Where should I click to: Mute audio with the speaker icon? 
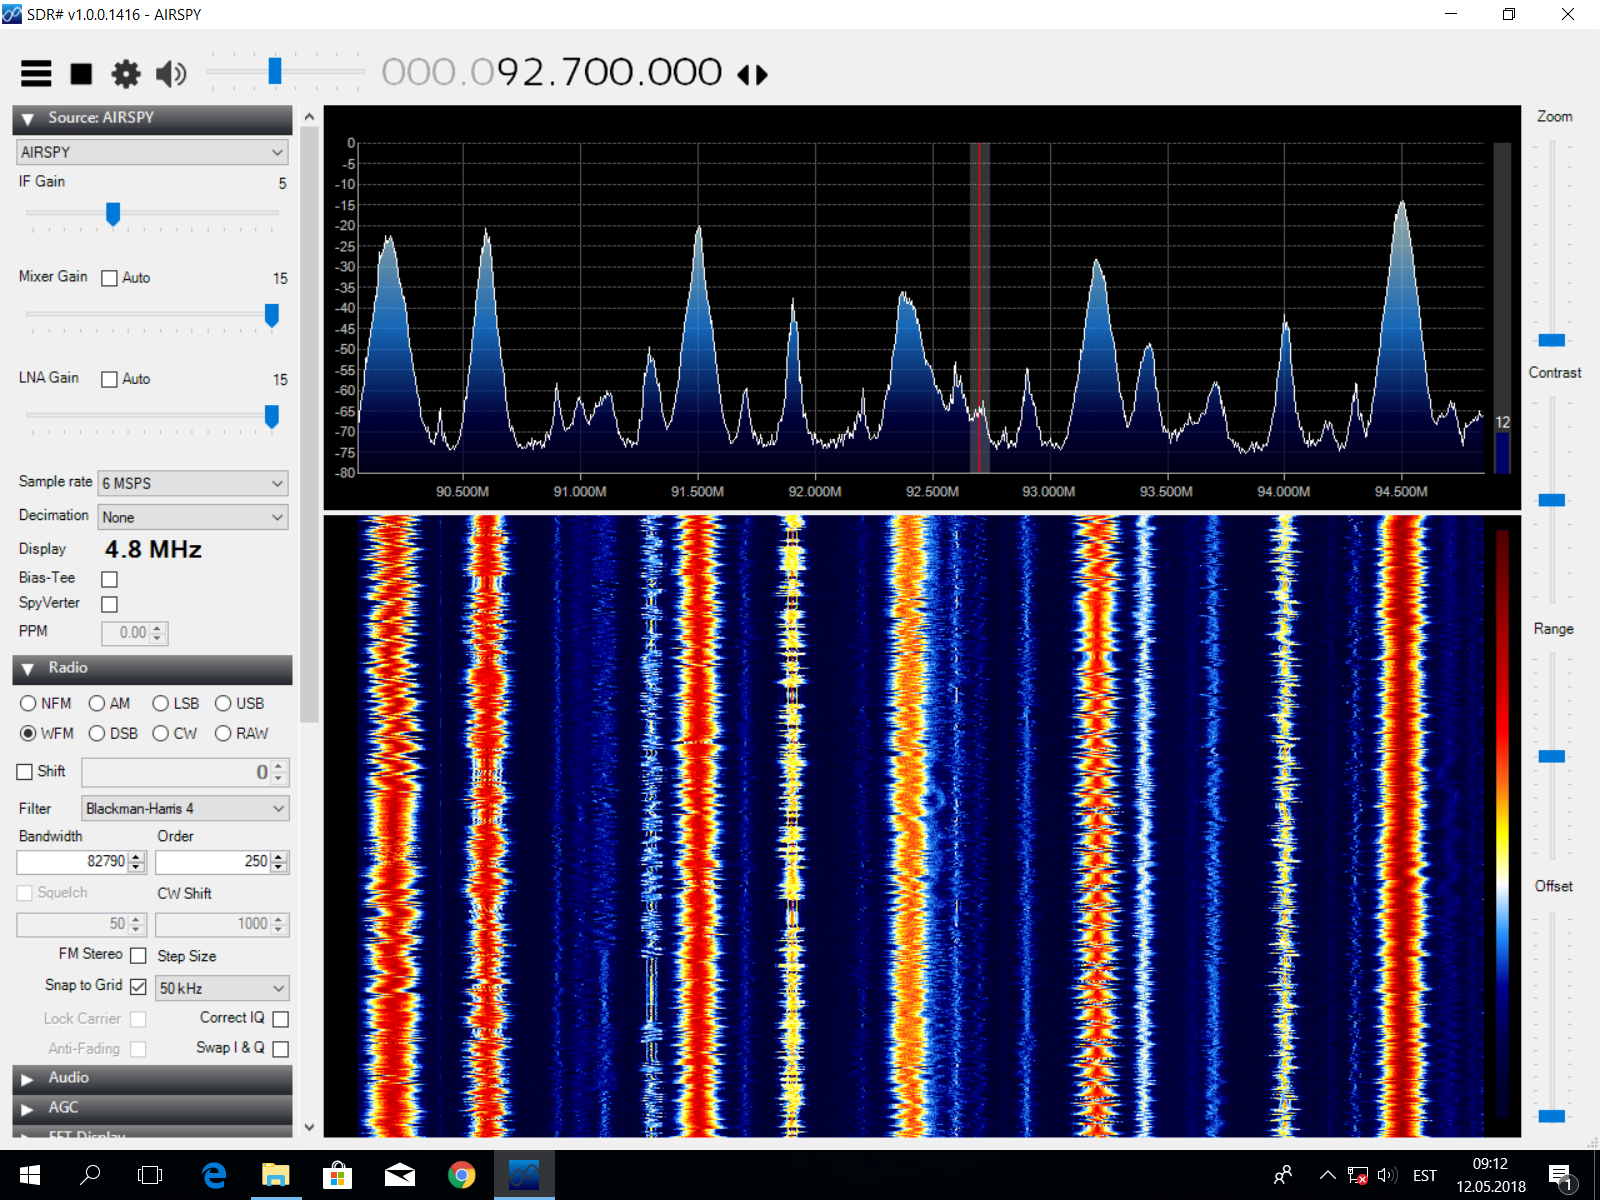(x=171, y=74)
